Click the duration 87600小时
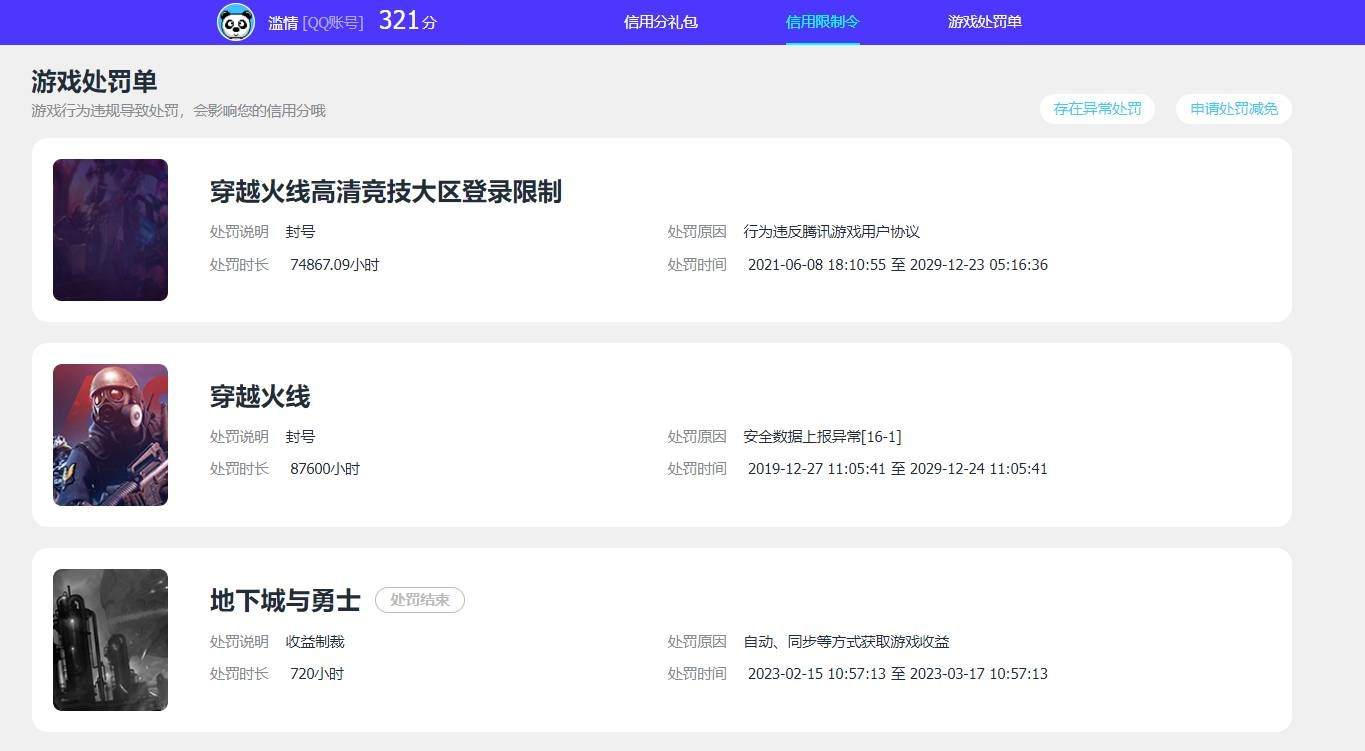The image size is (1365, 751). coord(325,469)
